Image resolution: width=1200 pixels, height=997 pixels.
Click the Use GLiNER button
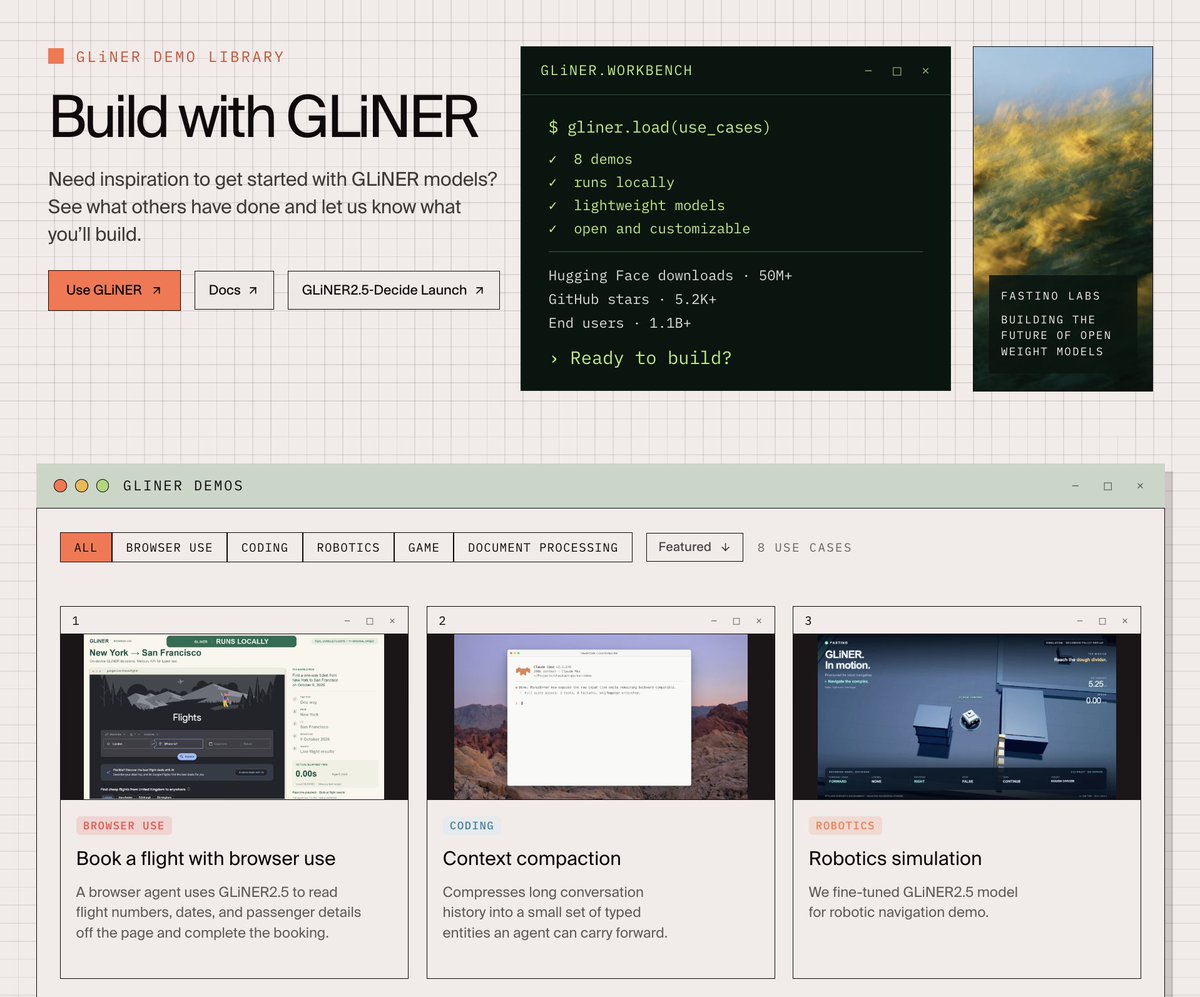click(114, 290)
